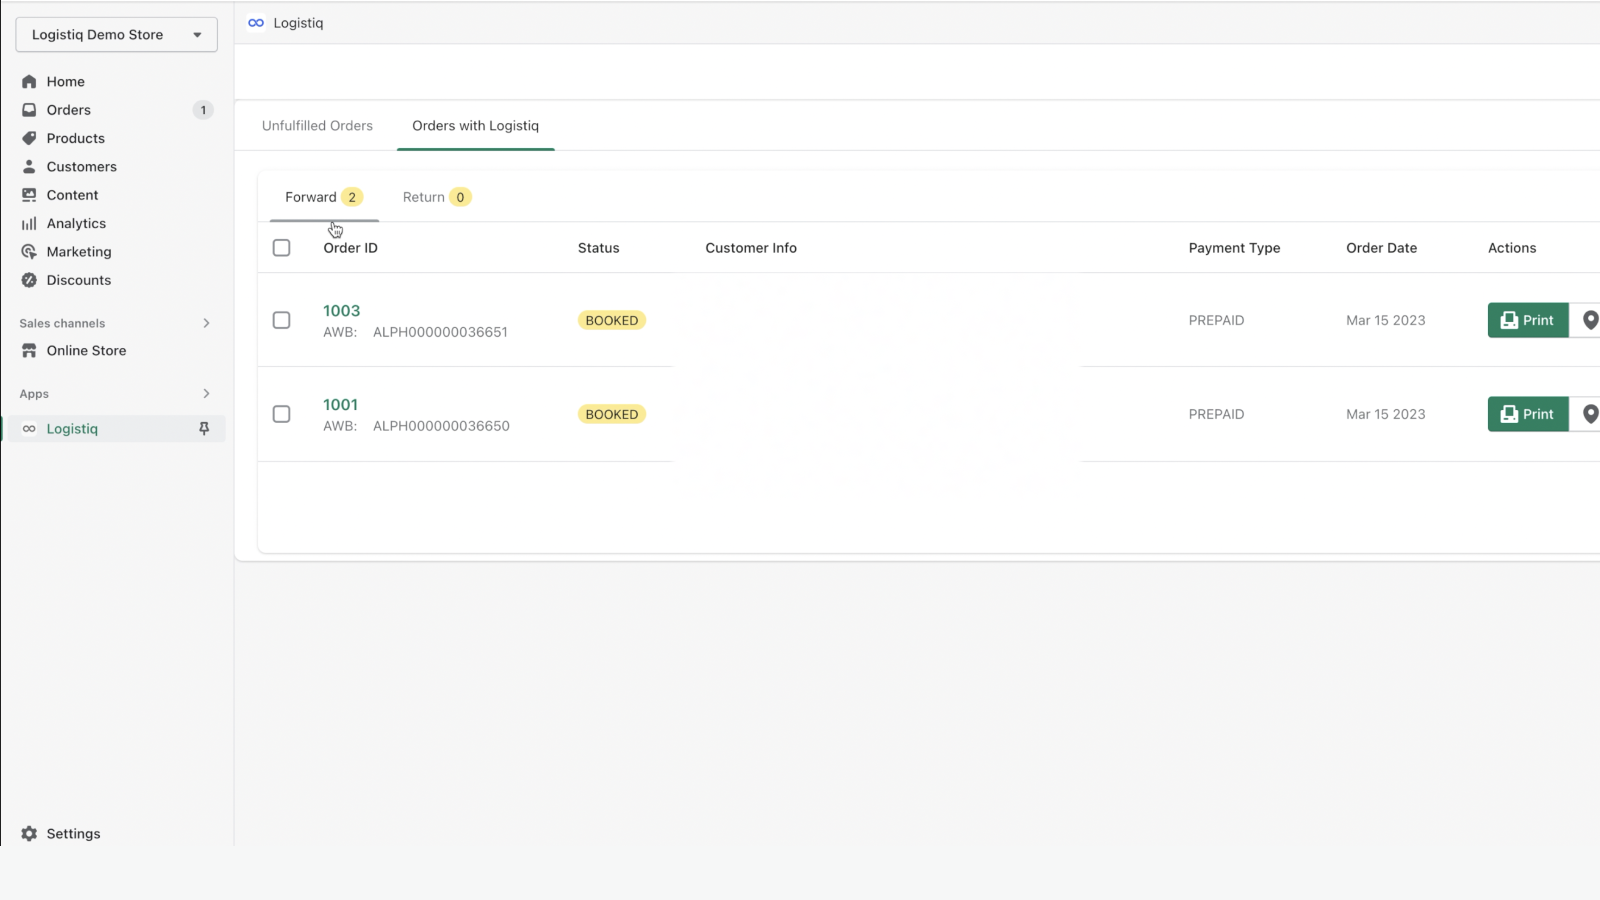Expand the Apps section chevron
The width and height of the screenshot is (1600, 900).
coord(206,394)
